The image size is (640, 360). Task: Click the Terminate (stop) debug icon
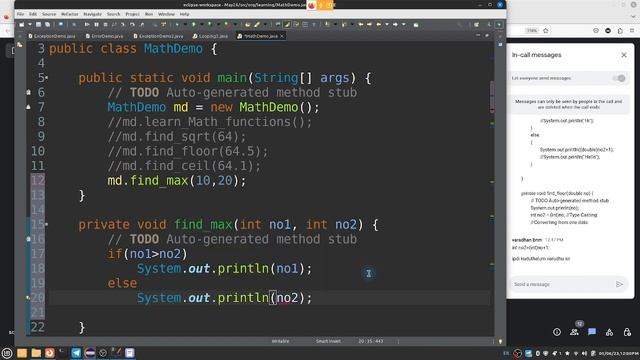[x=105, y=24]
